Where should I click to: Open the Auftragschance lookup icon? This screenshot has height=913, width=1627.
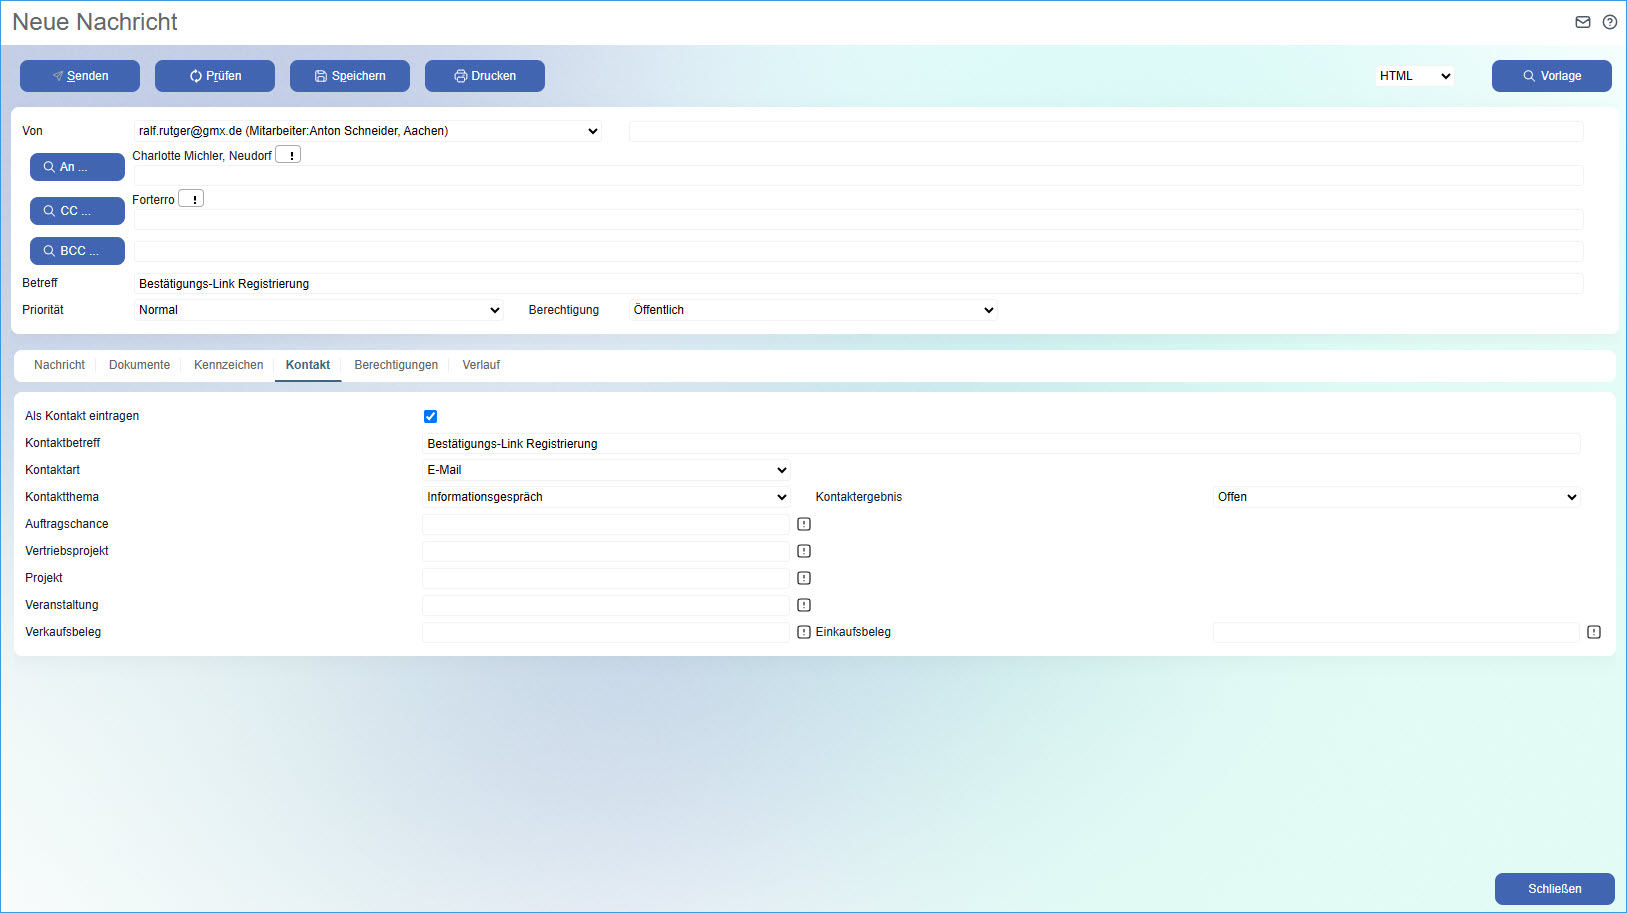click(x=804, y=524)
